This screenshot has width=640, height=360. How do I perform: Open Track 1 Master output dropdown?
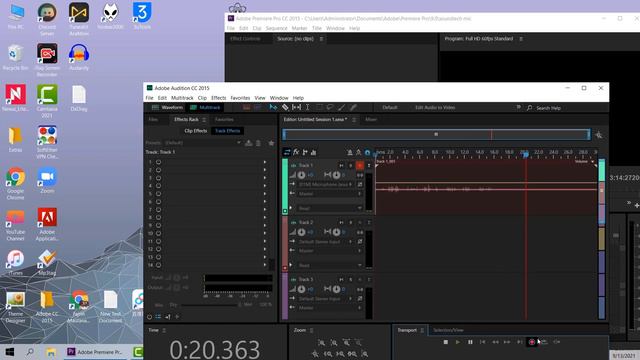click(x=329, y=194)
